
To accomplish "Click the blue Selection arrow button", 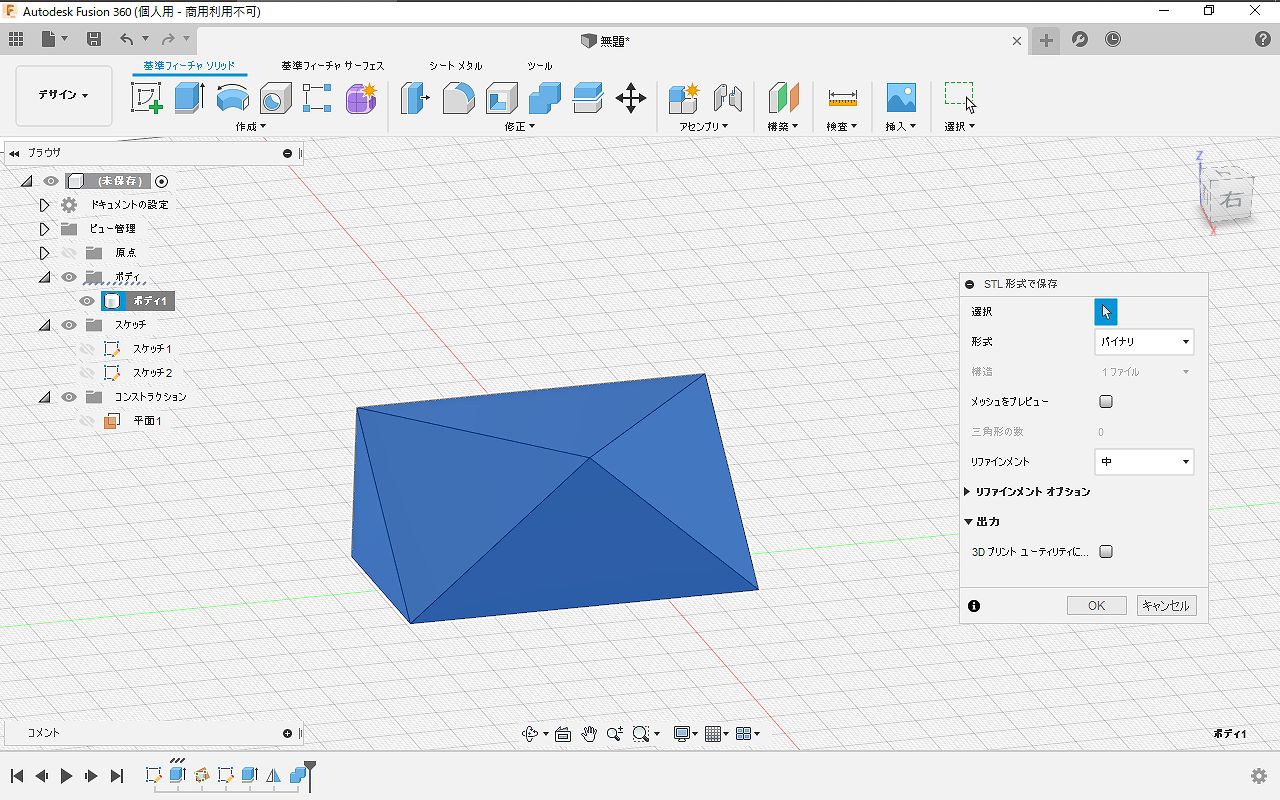I will 1106,312.
